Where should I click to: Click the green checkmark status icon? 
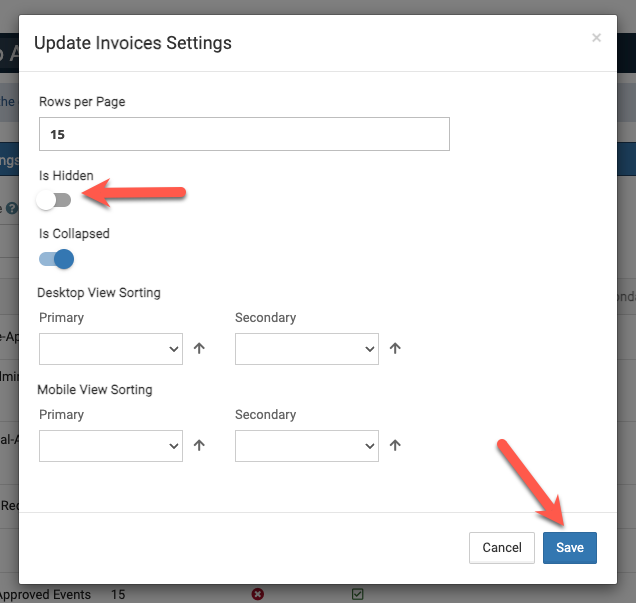point(357,594)
